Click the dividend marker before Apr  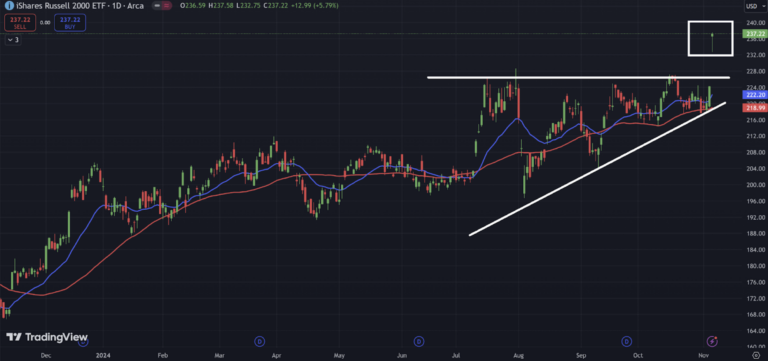[260, 340]
